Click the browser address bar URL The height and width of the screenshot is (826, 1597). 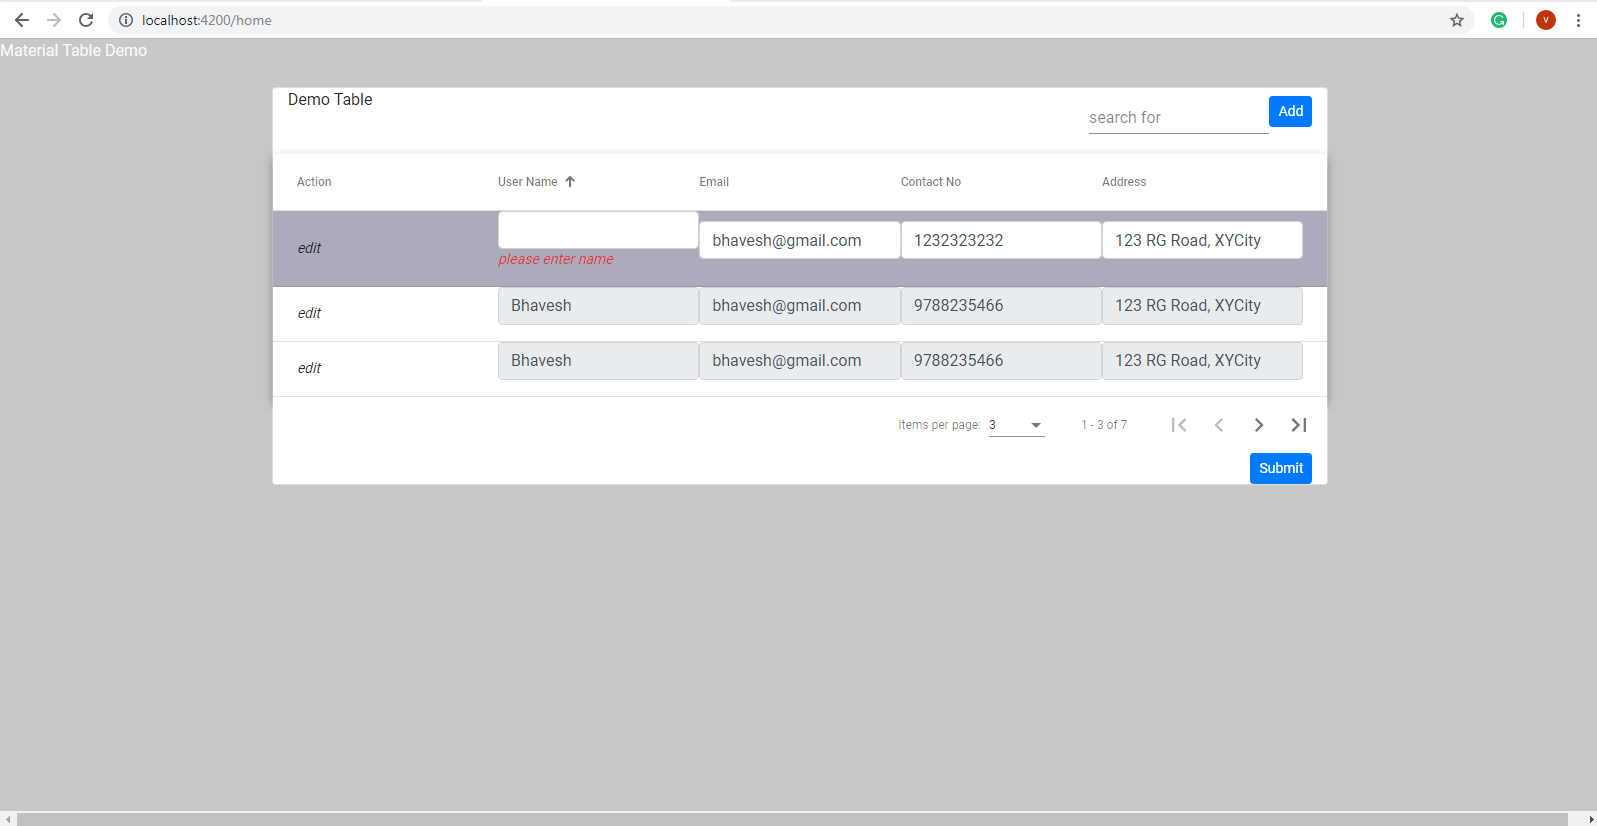click(207, 20)
